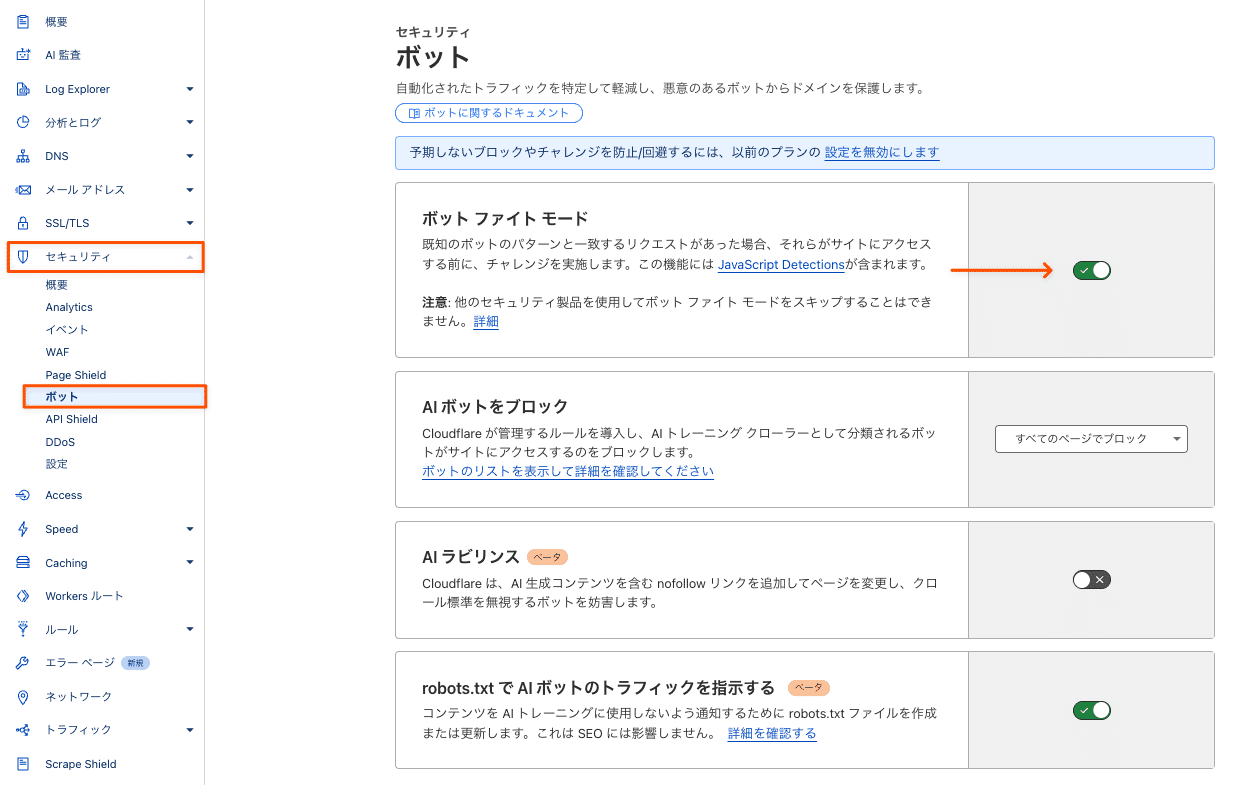1245x785 pixels.
Task: Open the Workers ルート icon
Action: 22,596
